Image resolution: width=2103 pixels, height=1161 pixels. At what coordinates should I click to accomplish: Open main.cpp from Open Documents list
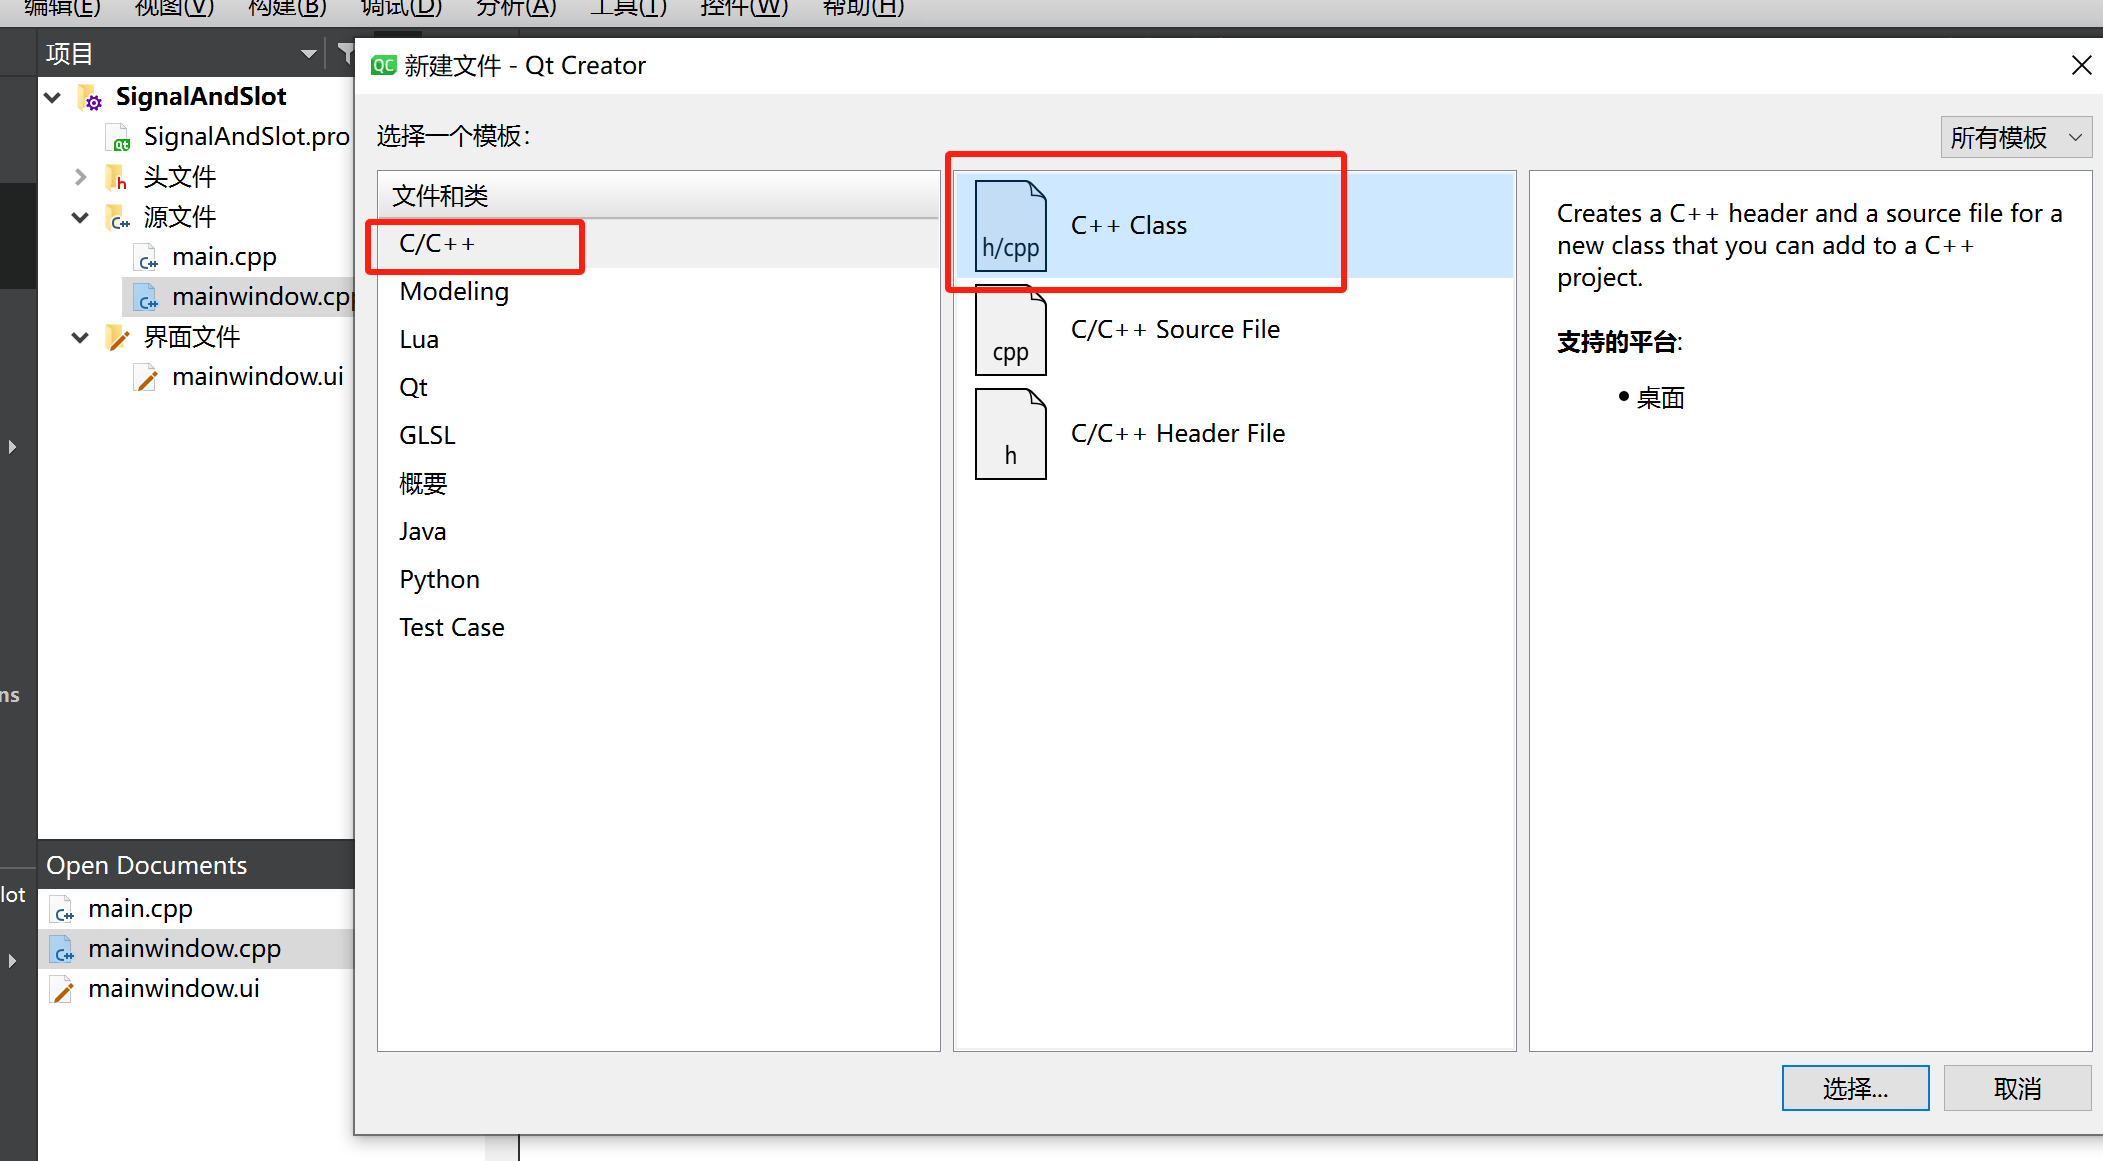click(x=140, y=909)
